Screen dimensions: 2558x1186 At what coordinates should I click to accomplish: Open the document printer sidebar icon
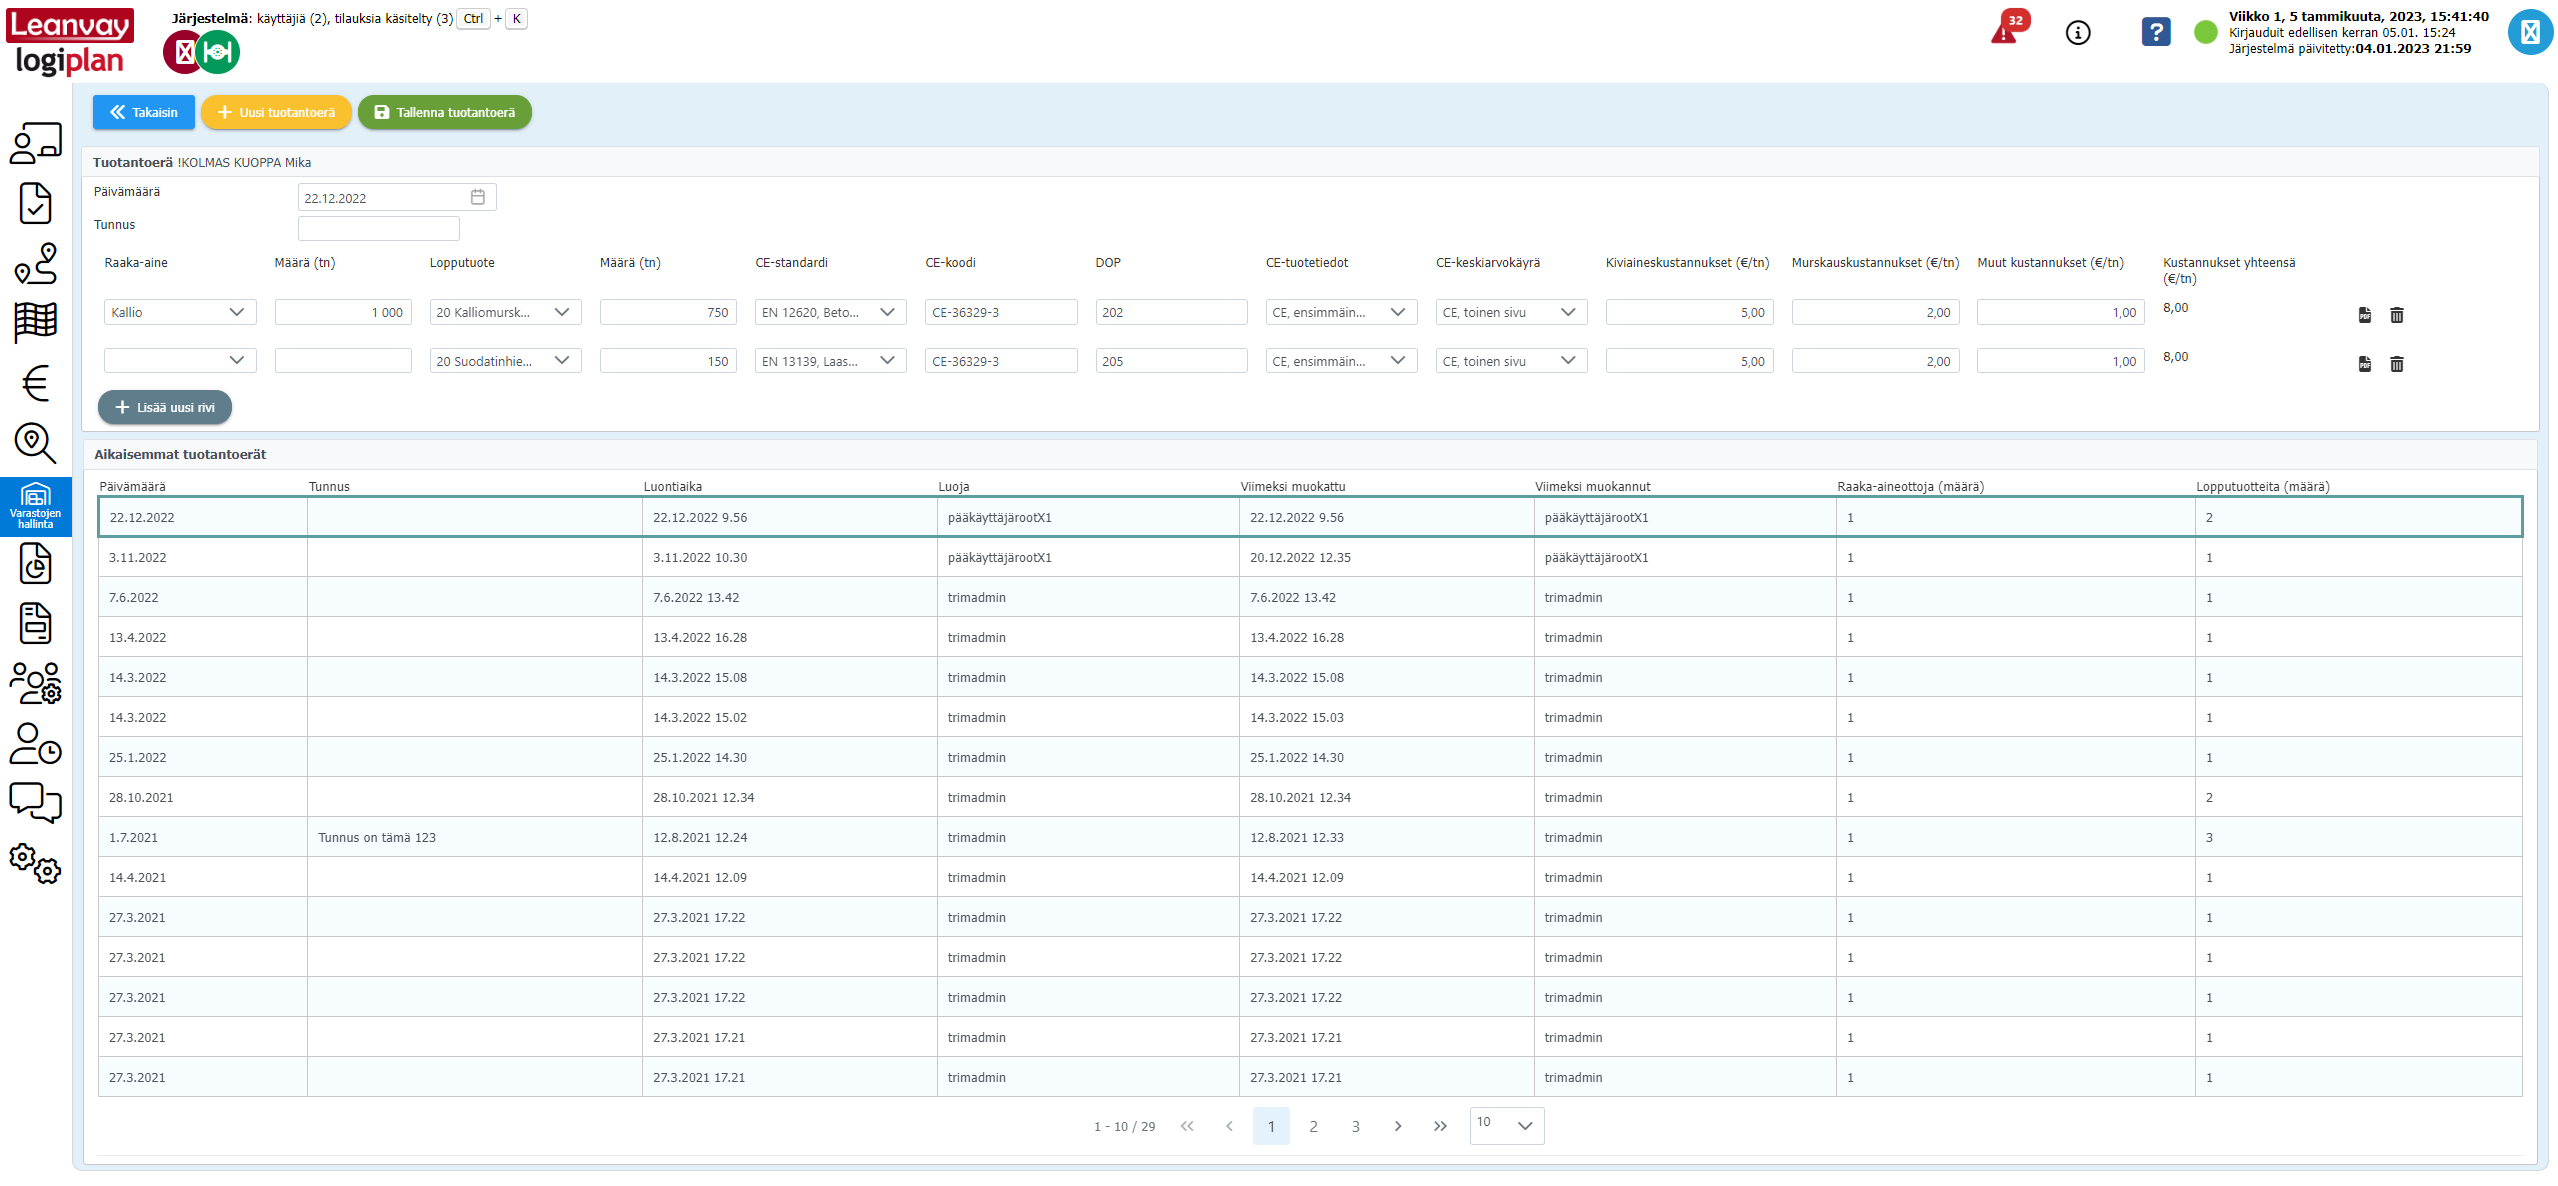(35, 623)
